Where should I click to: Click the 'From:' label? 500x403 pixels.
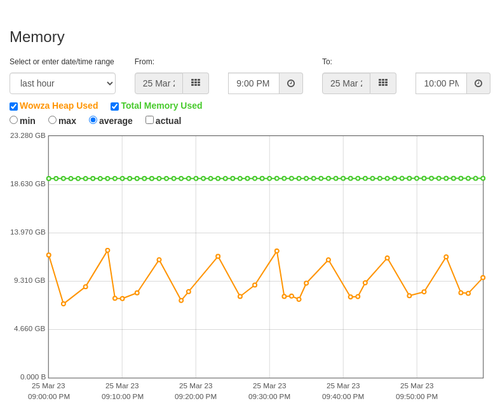(x=144, y=62)
